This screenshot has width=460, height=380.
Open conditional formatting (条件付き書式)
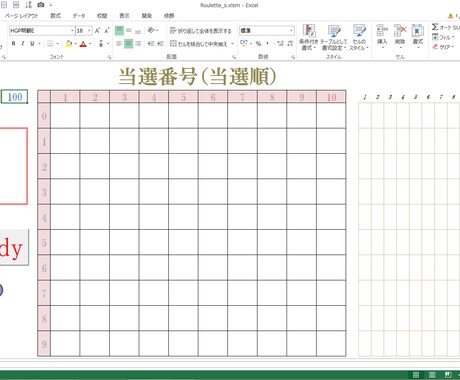(309, 37)
